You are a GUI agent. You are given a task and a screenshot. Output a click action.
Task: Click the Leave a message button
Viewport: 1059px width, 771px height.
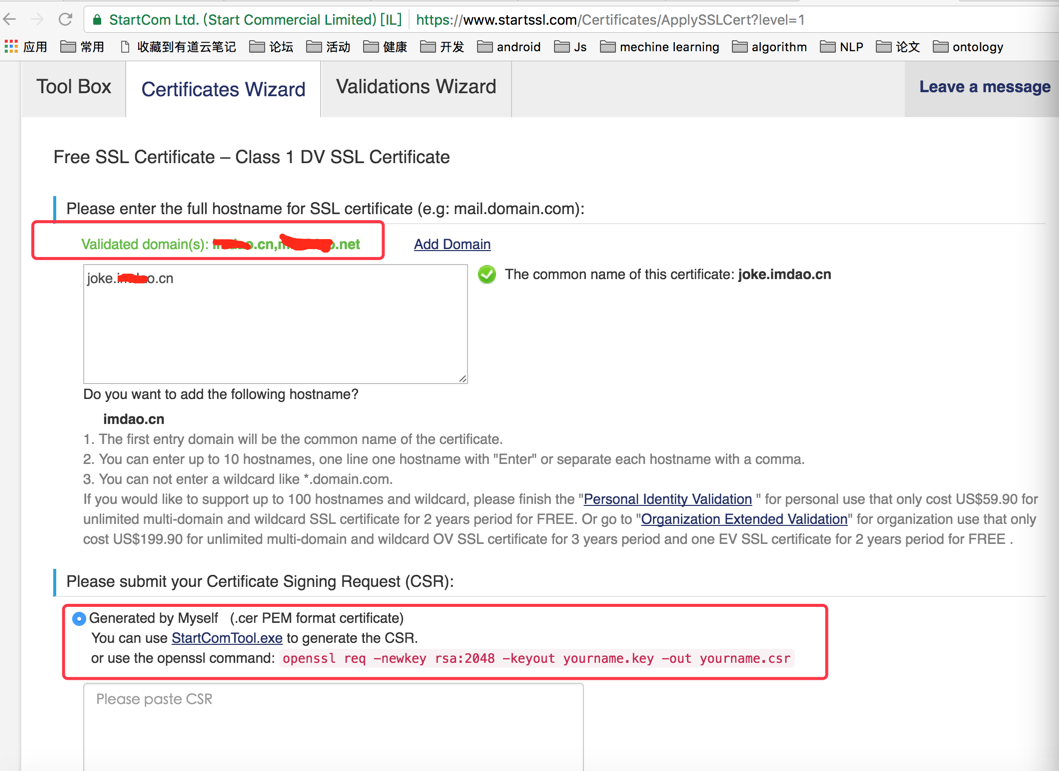point(984,87)
